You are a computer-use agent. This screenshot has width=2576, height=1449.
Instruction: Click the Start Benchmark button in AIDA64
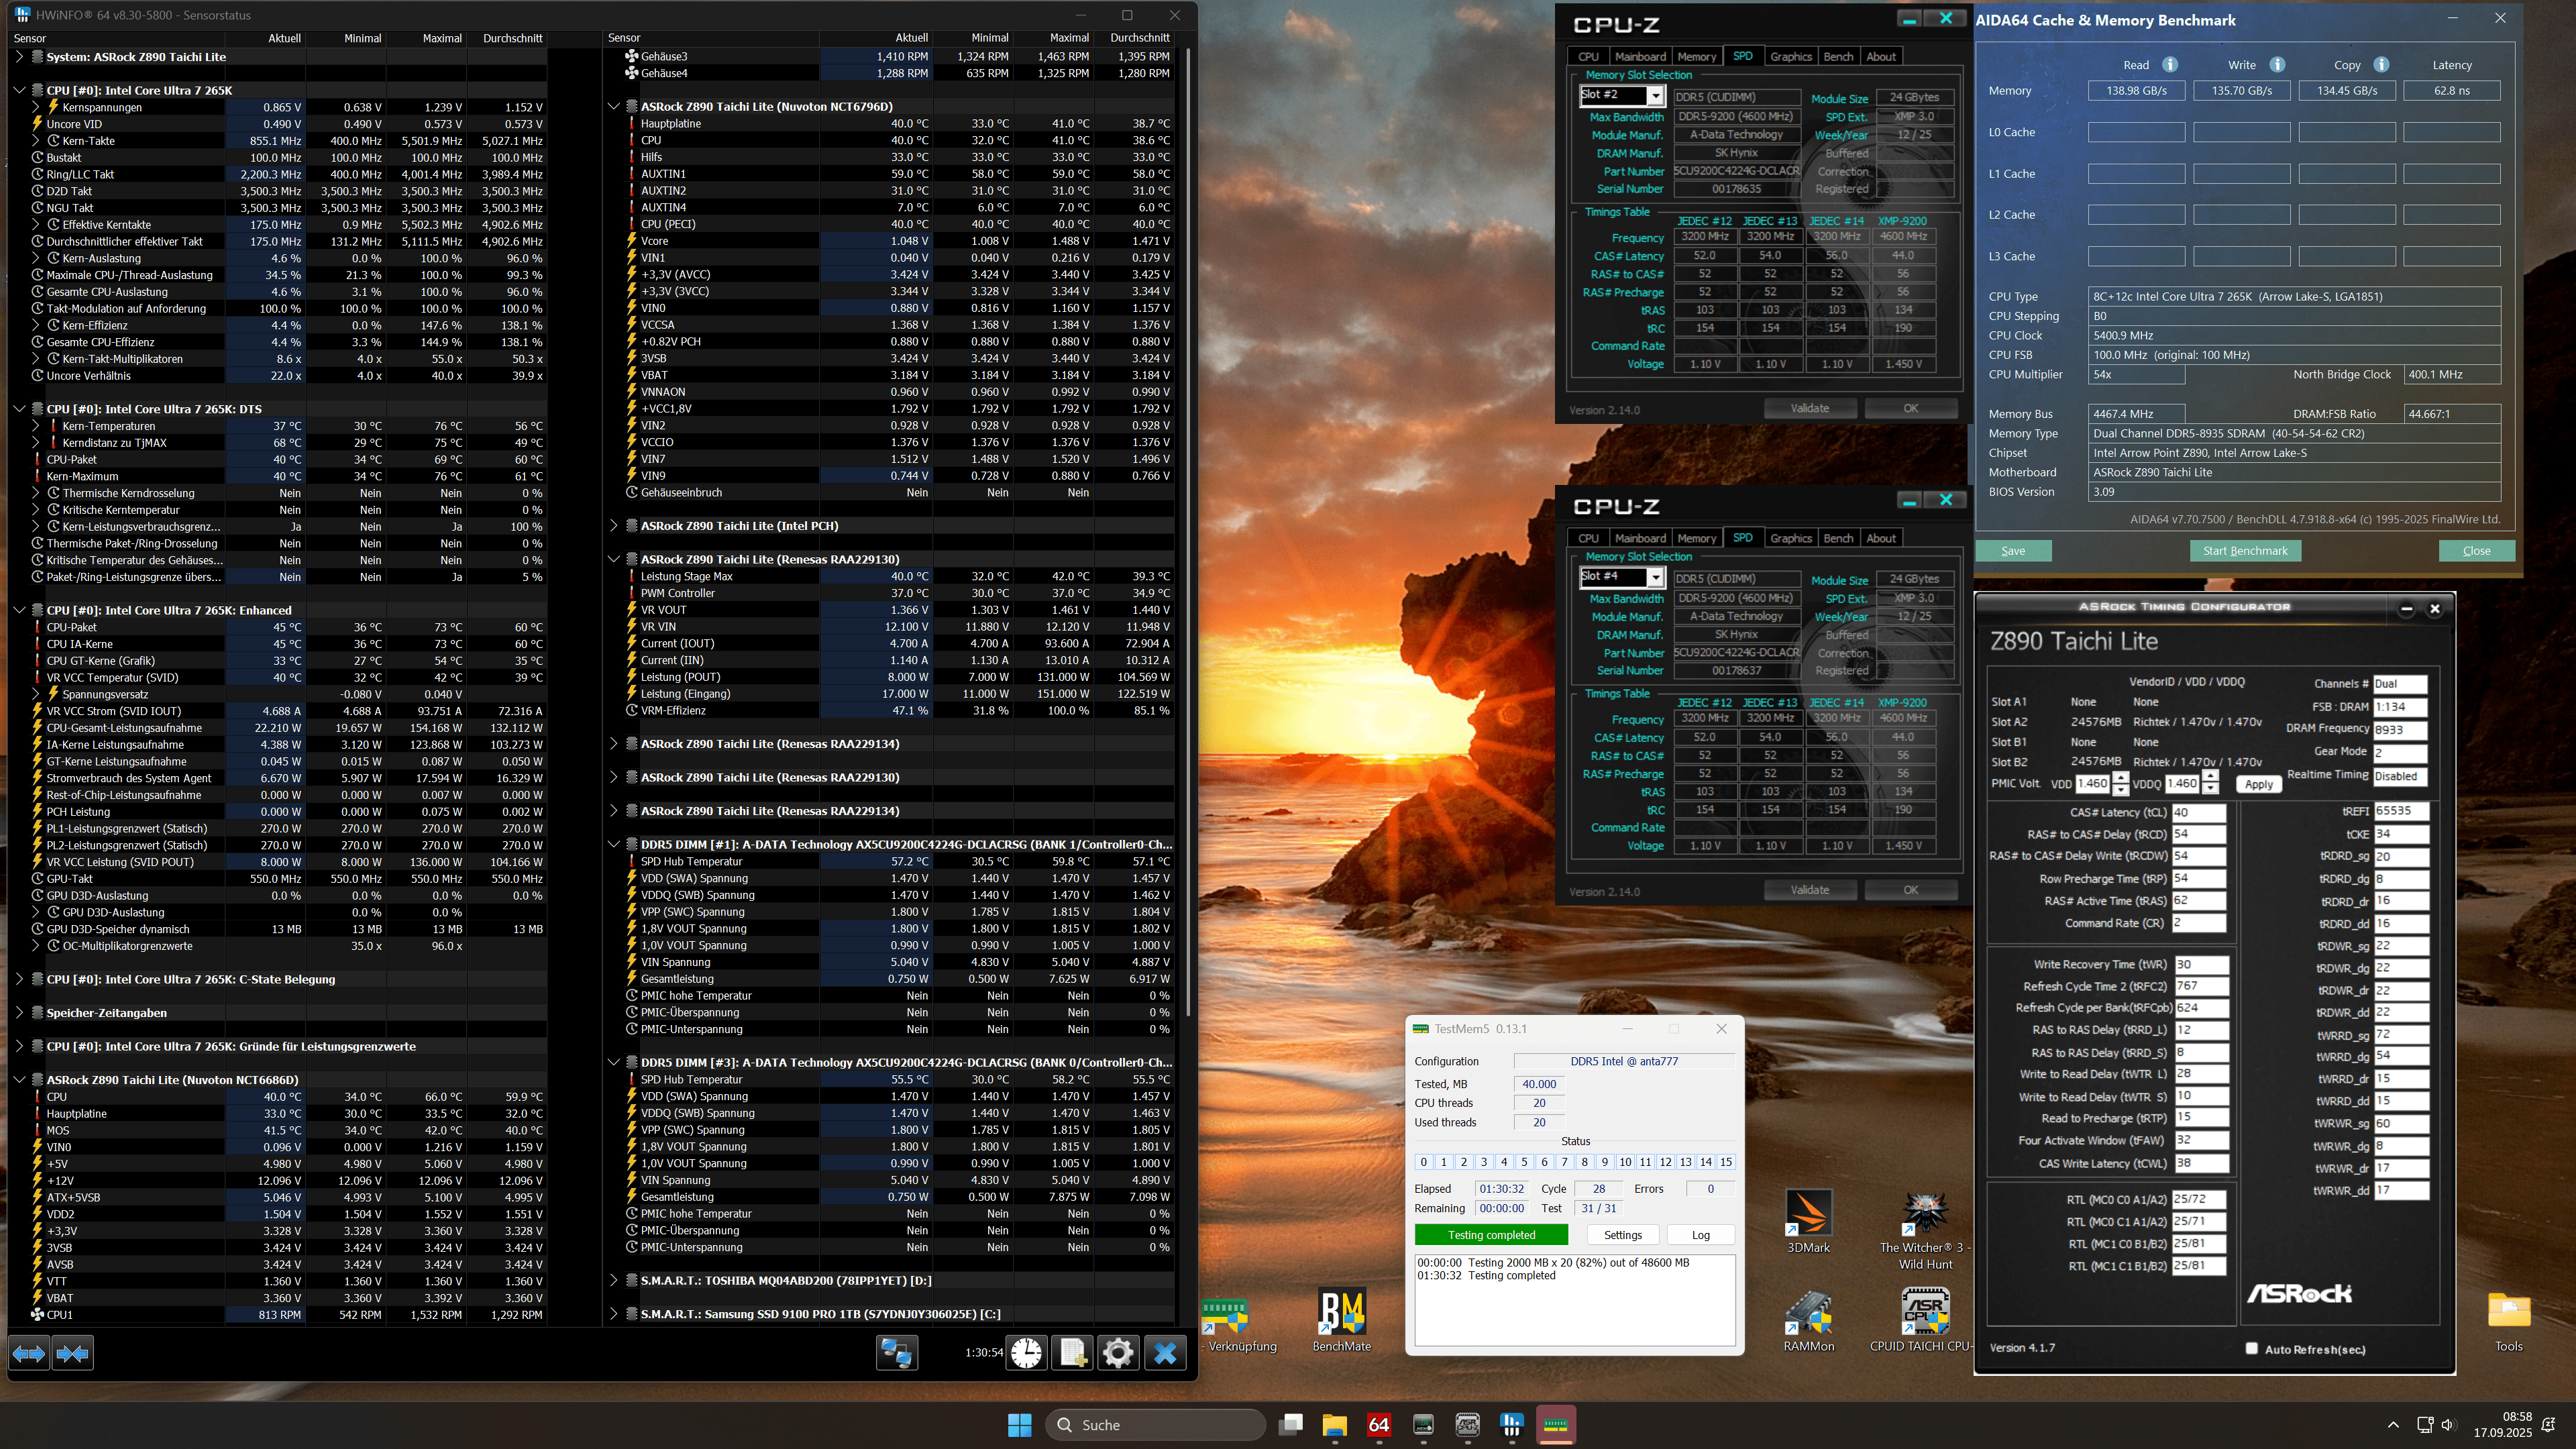click(2244, 551)
